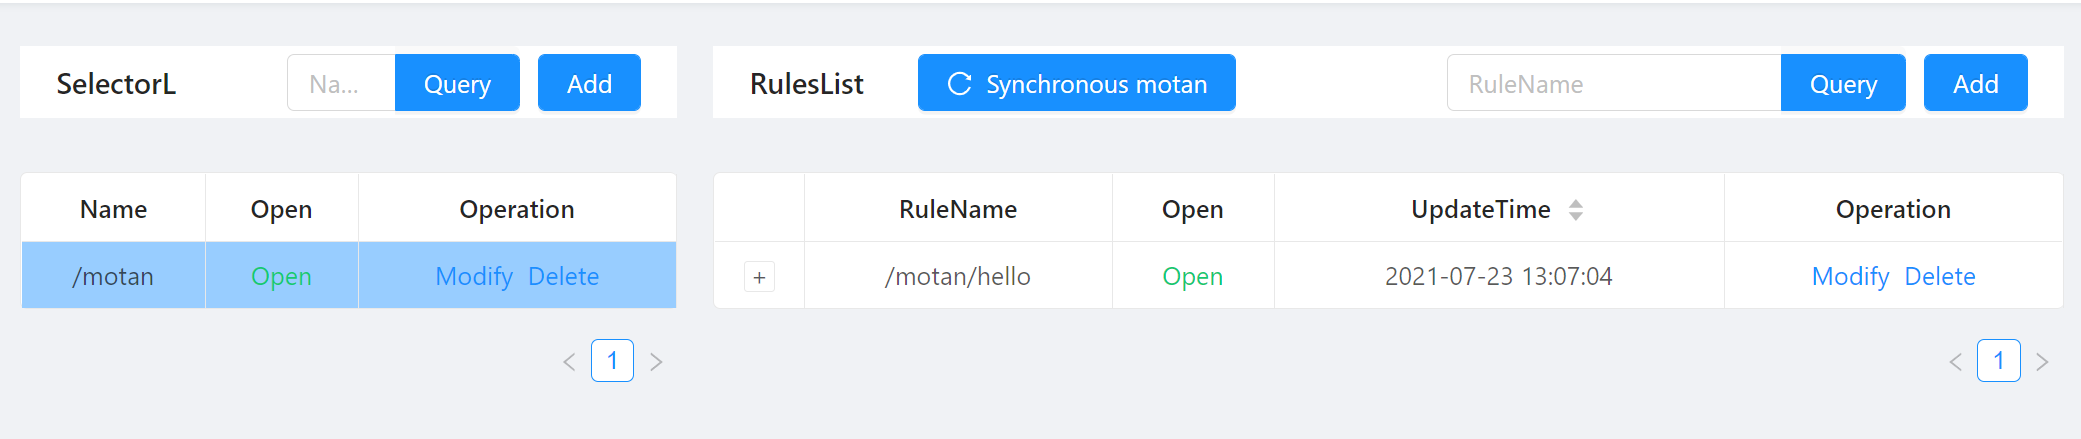Select the /motan selector row

tap(113, 277)
